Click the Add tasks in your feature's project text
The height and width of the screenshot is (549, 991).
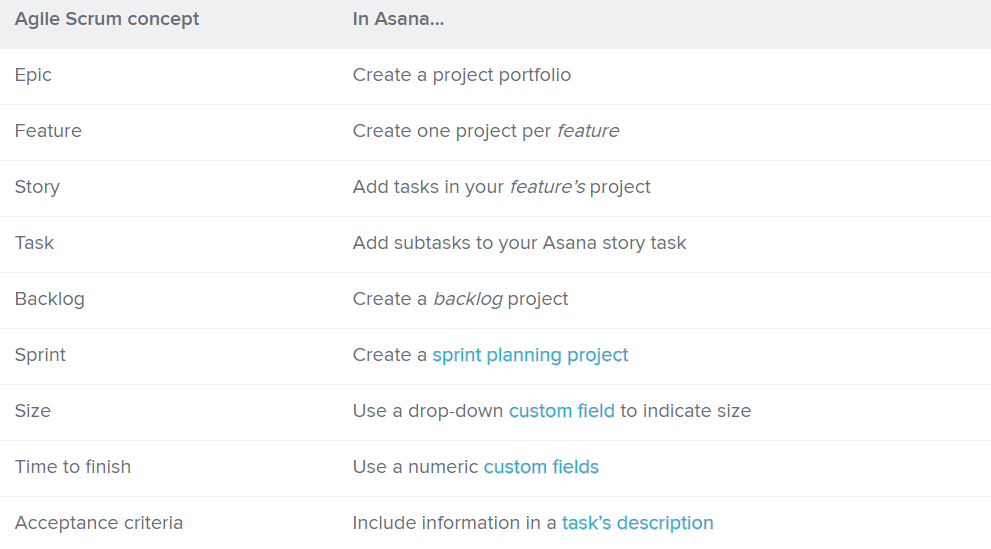pyautogui.click(x=501, y=187)
